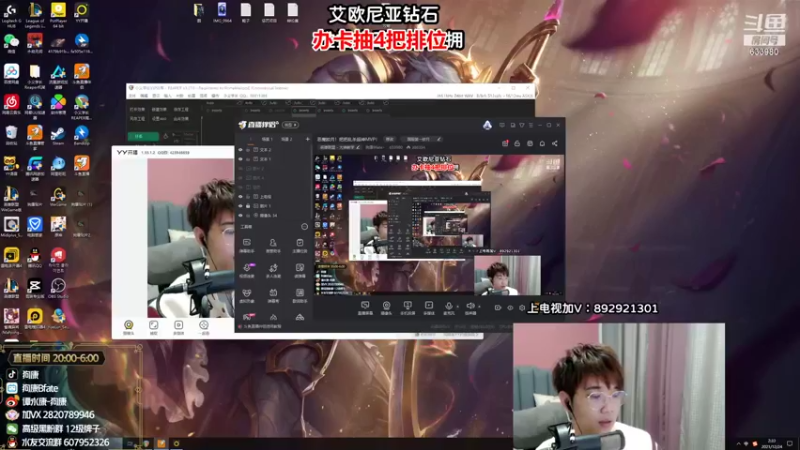800x450 pixels.
Task: Open the WeChat desktop icon
Action: click(11, 43)
